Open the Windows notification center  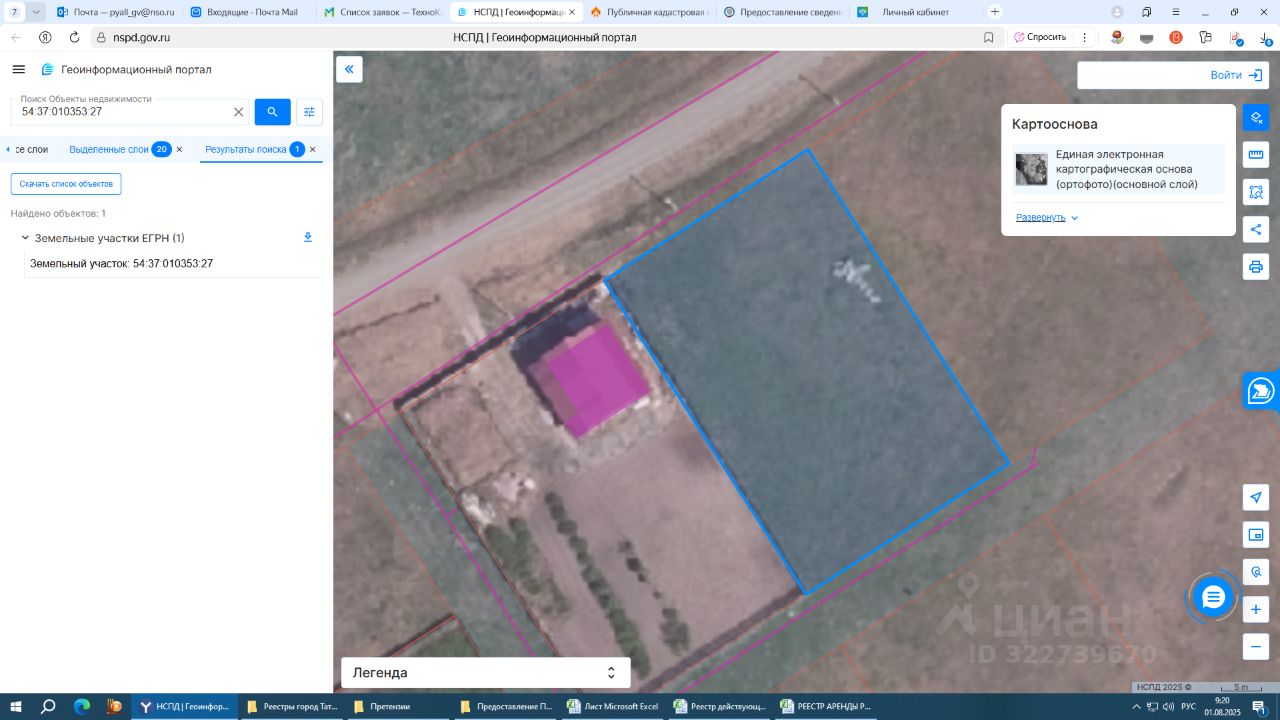click(x=1259, y=706)
